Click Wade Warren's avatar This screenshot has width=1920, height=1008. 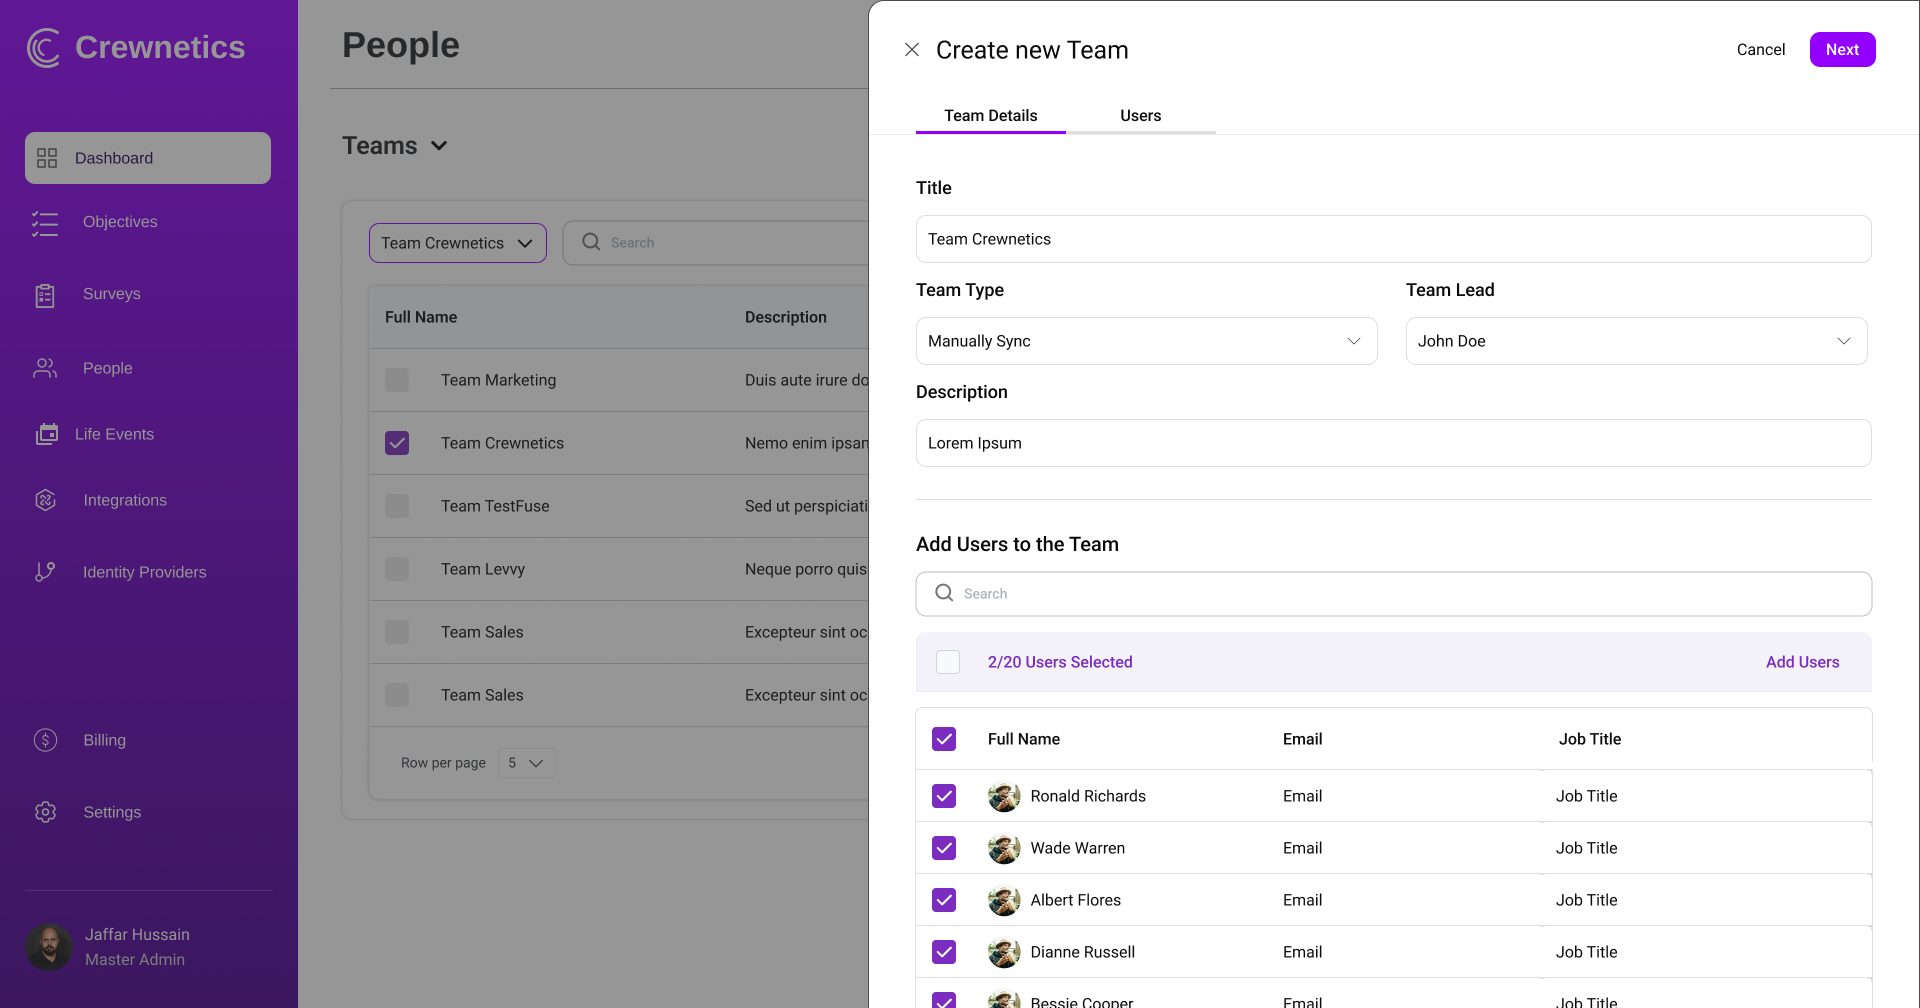pyautogui.click(x=1004, y=848)
